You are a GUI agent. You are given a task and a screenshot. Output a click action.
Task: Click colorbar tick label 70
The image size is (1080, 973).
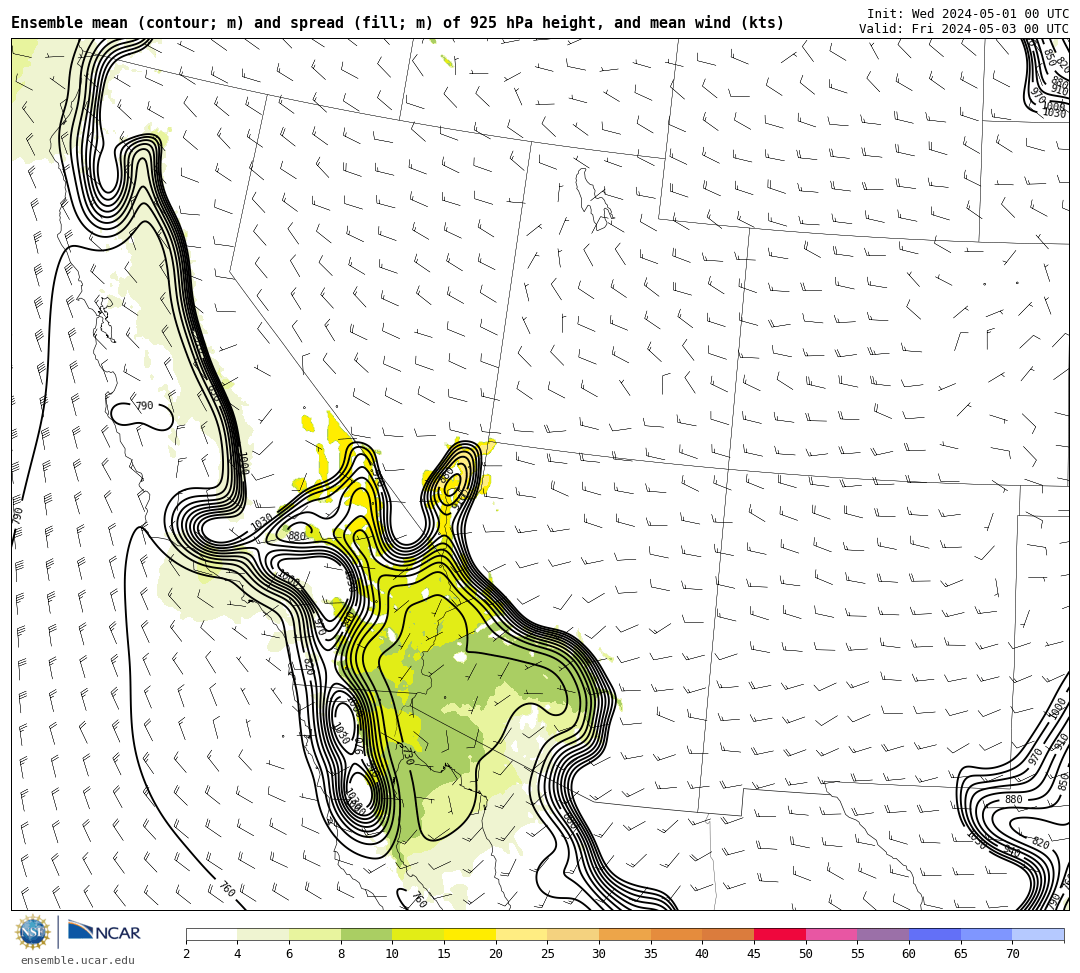(1012, 954)
